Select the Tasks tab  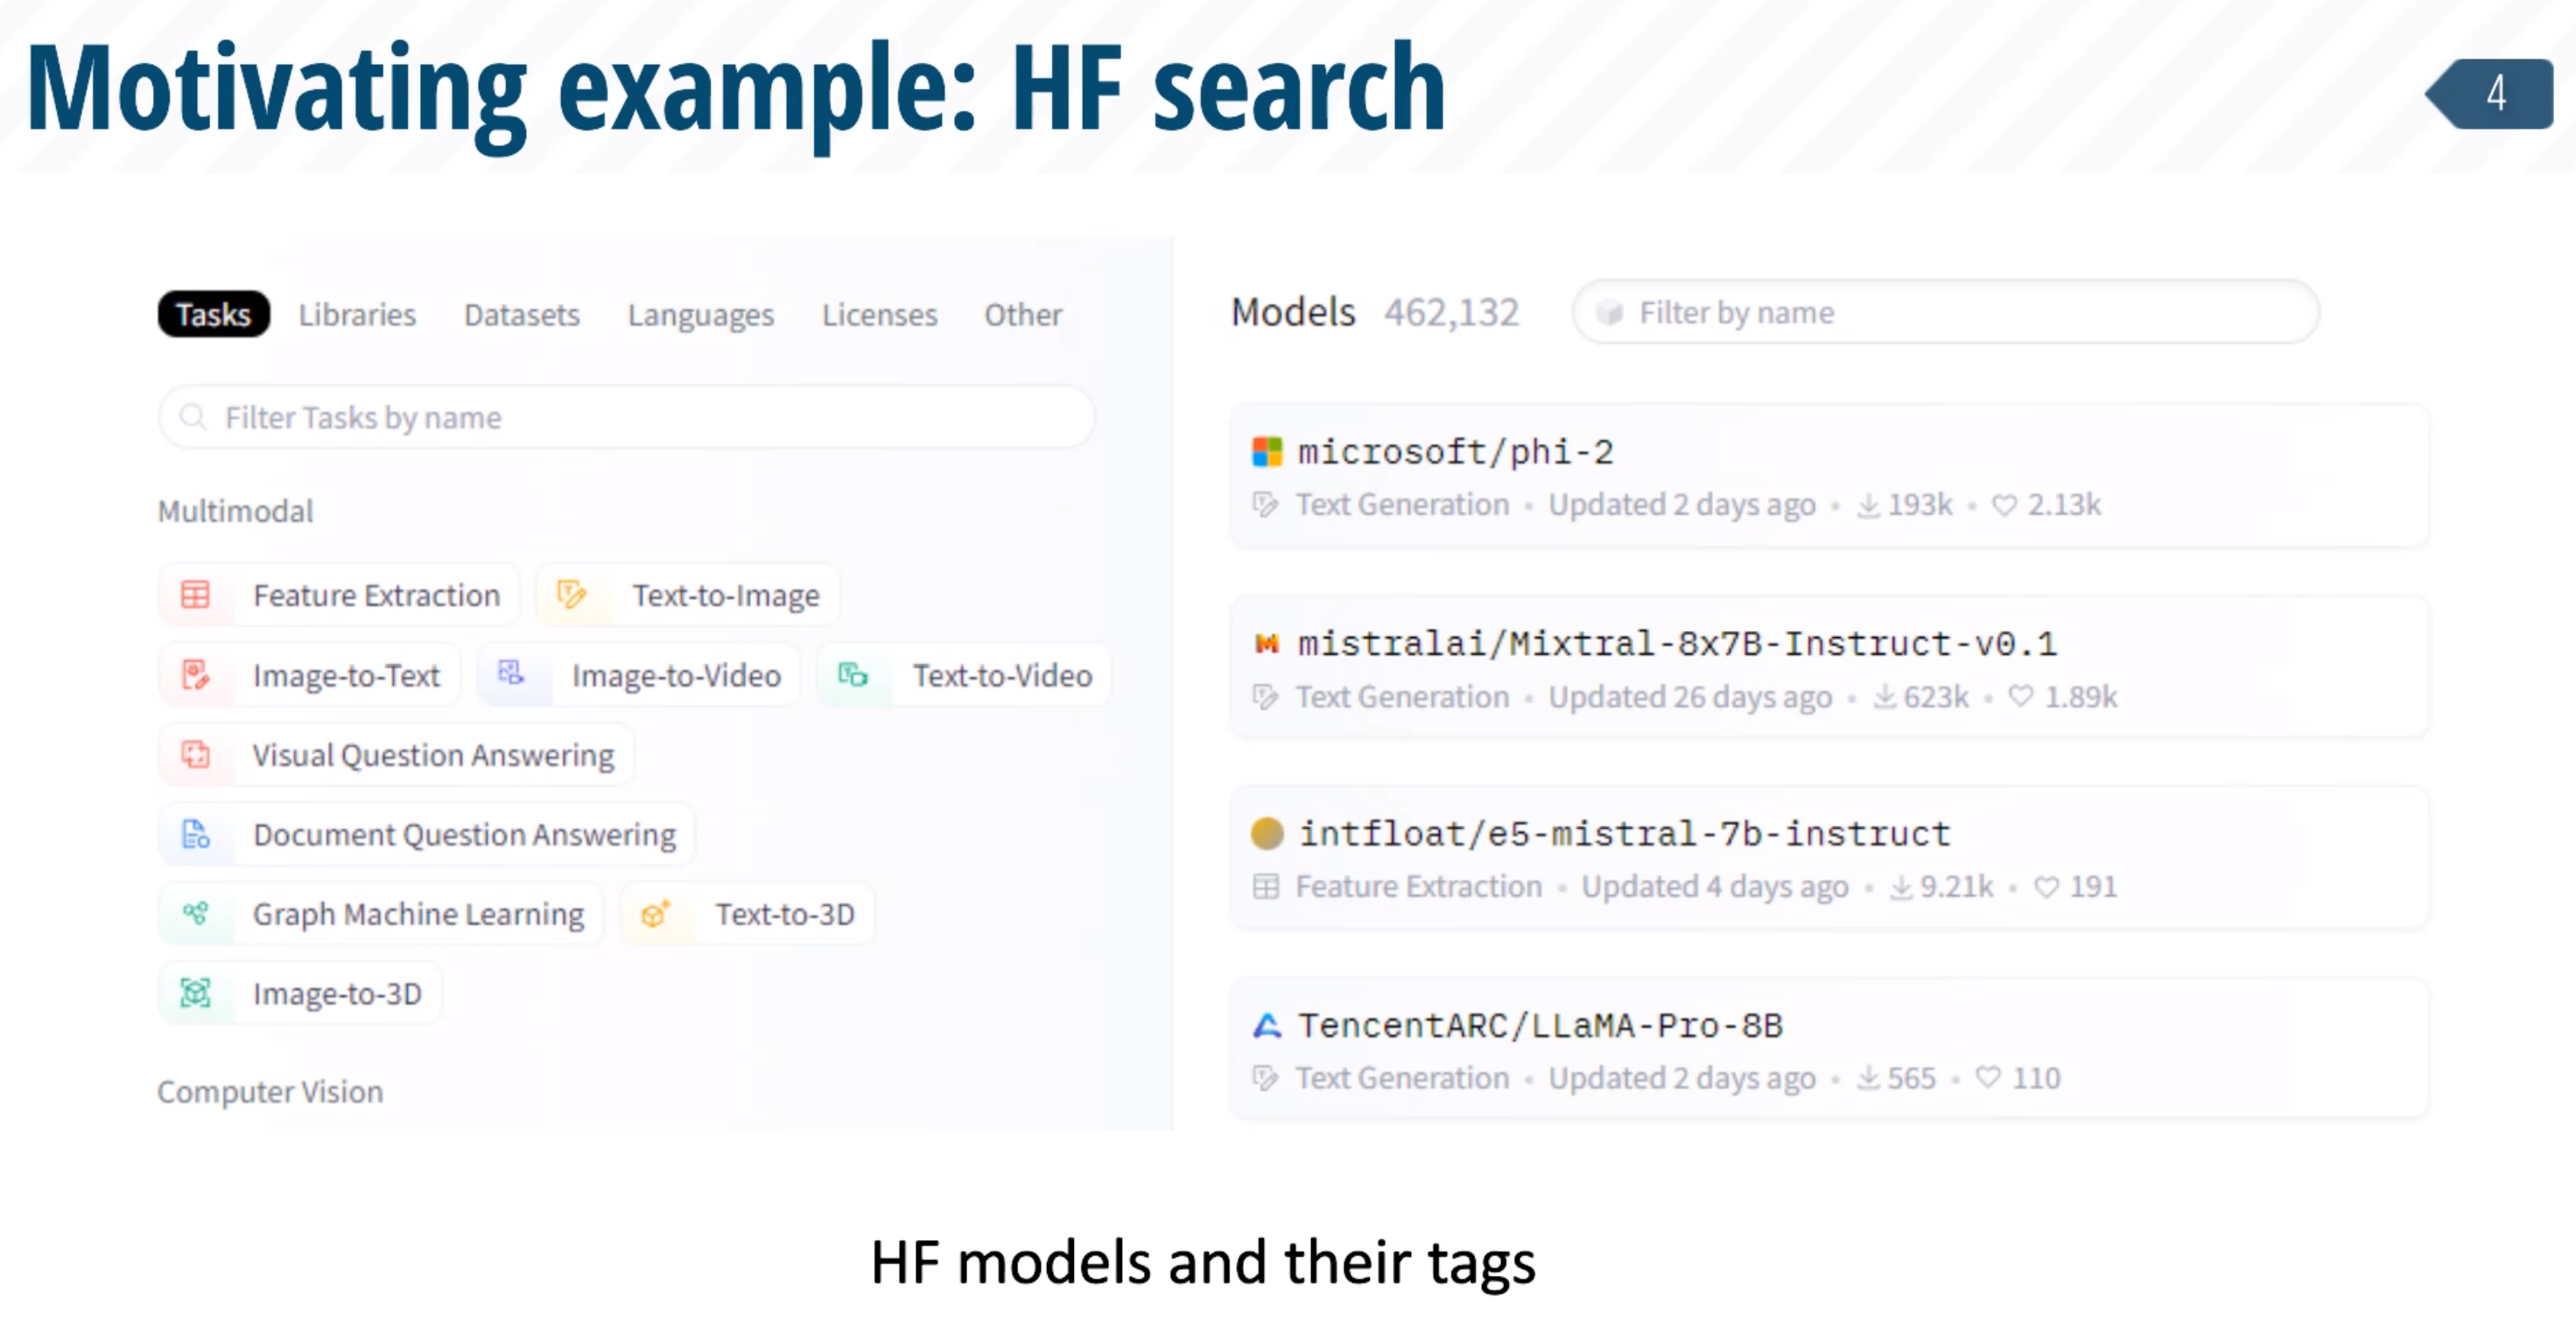tap(213, 314)
